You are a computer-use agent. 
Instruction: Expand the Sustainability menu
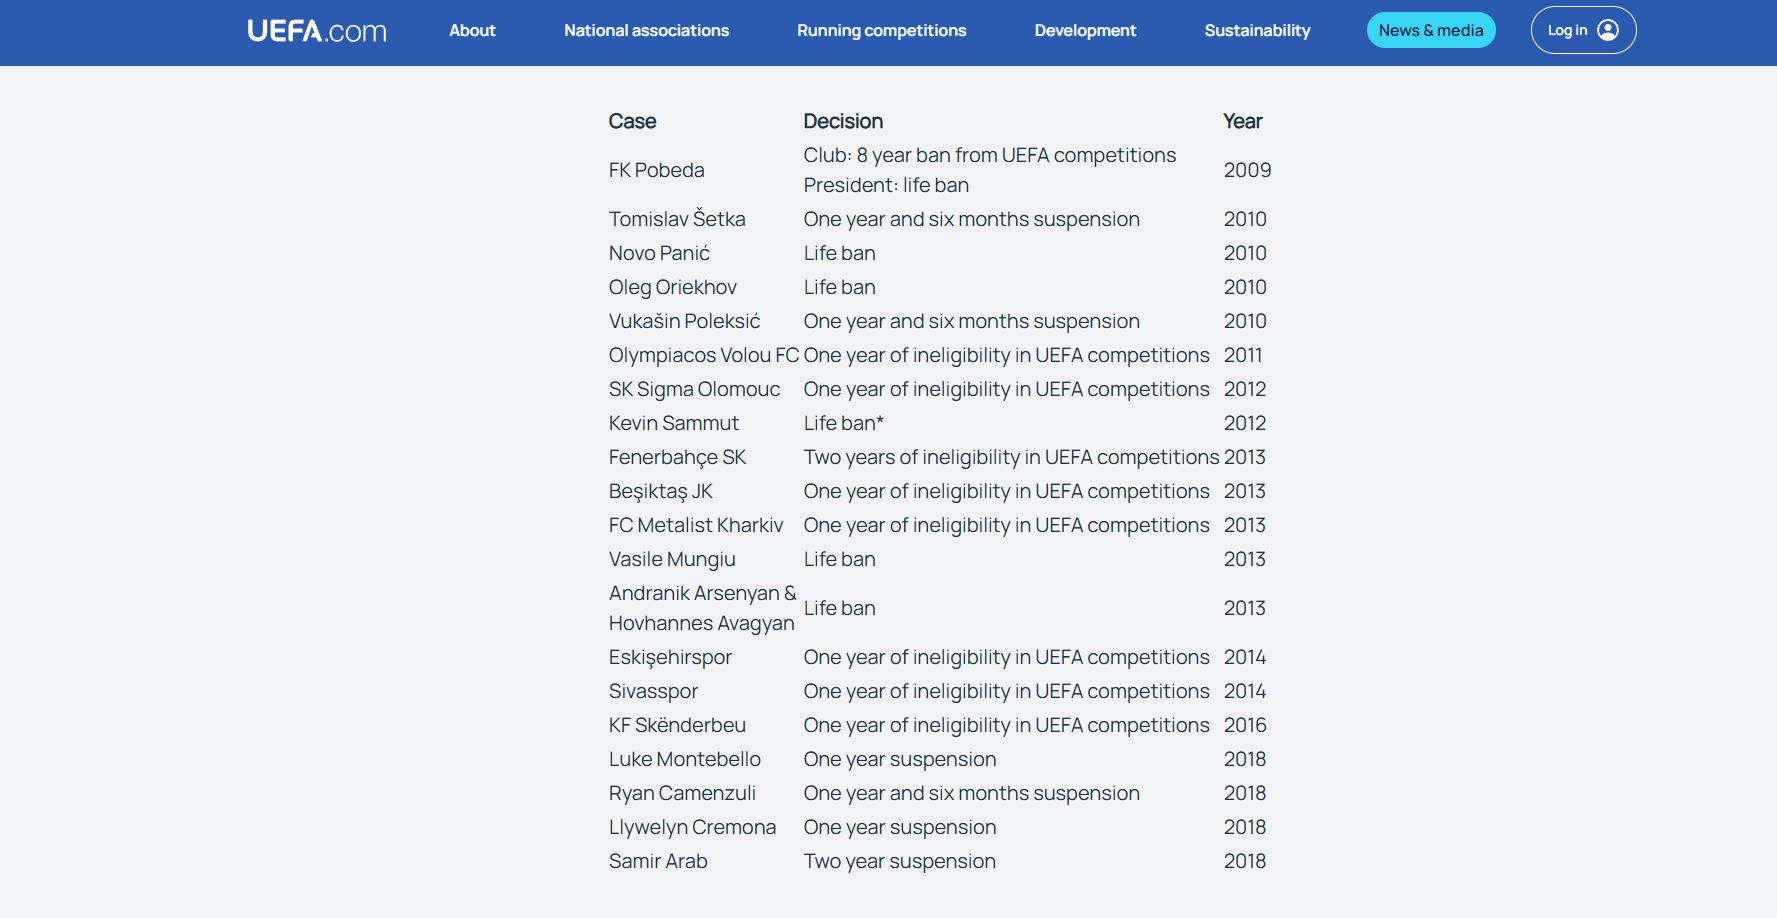coord(1257,30)
